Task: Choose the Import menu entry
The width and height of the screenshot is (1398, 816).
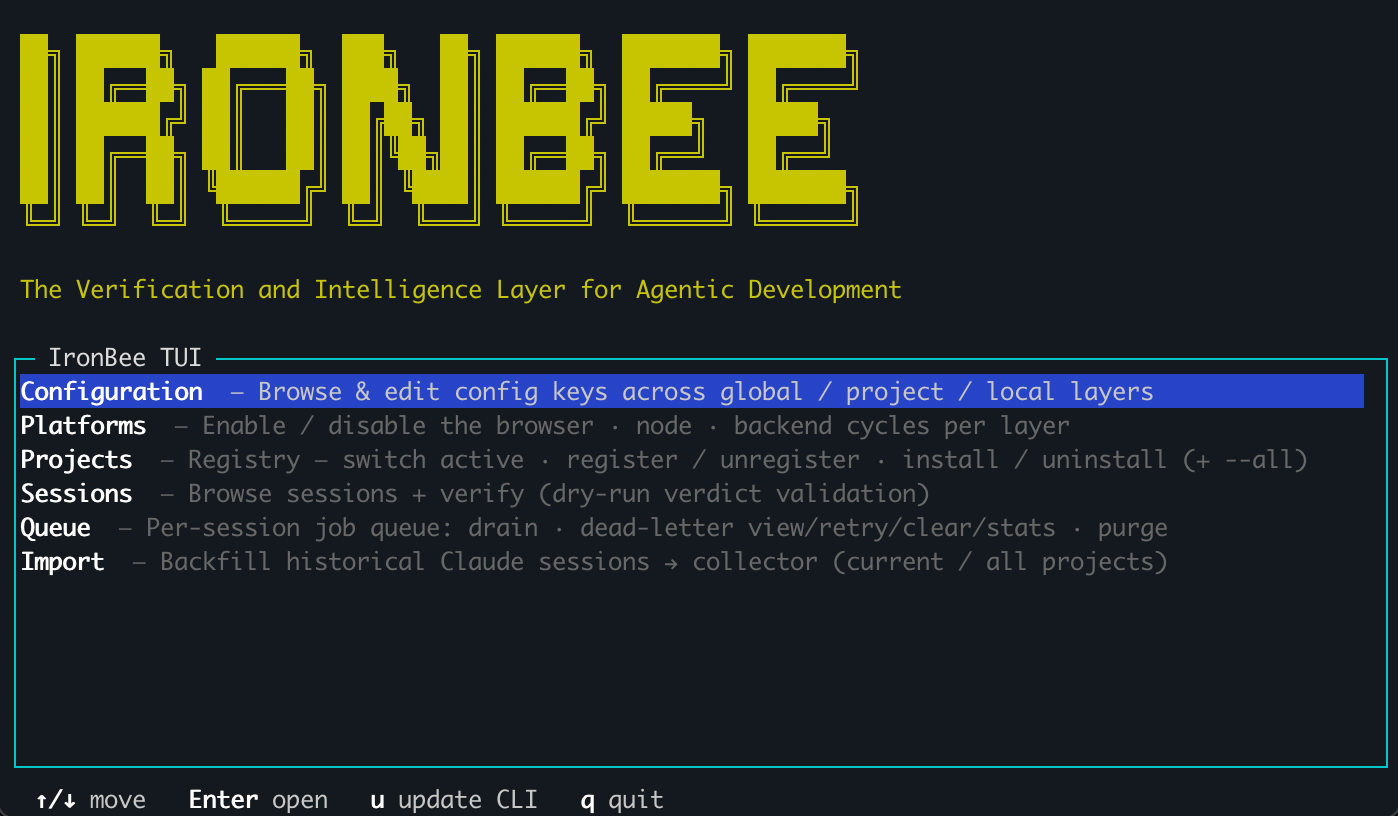Action: (x=692, y=562)
